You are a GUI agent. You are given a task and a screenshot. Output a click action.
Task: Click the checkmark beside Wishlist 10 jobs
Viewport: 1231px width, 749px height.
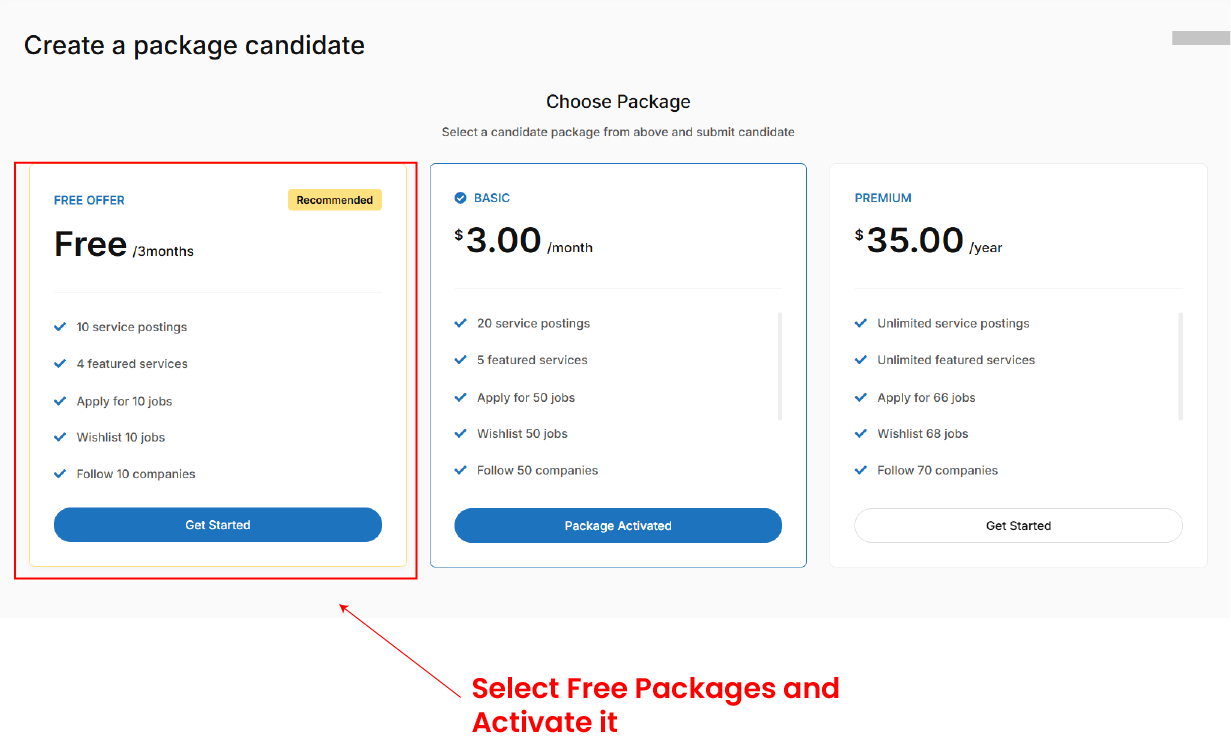point(60,437)
